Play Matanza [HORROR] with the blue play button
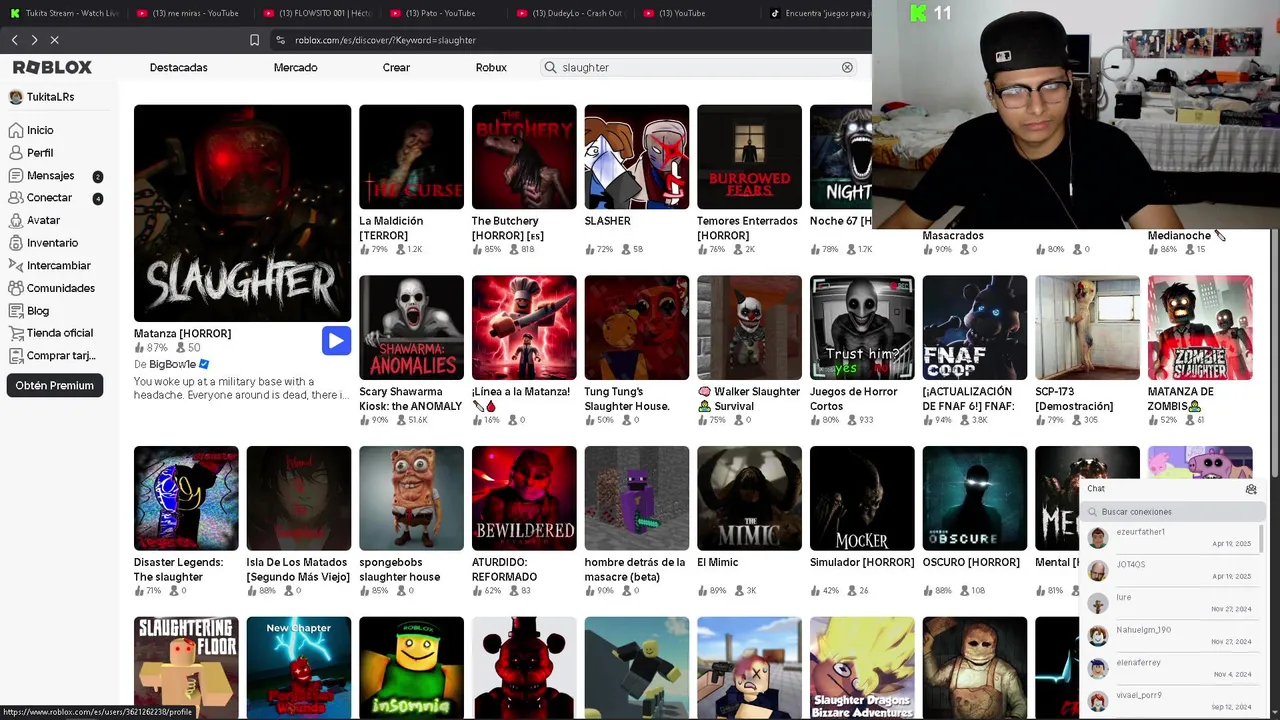Viewport: 1280px width, 720px height. 336,341
